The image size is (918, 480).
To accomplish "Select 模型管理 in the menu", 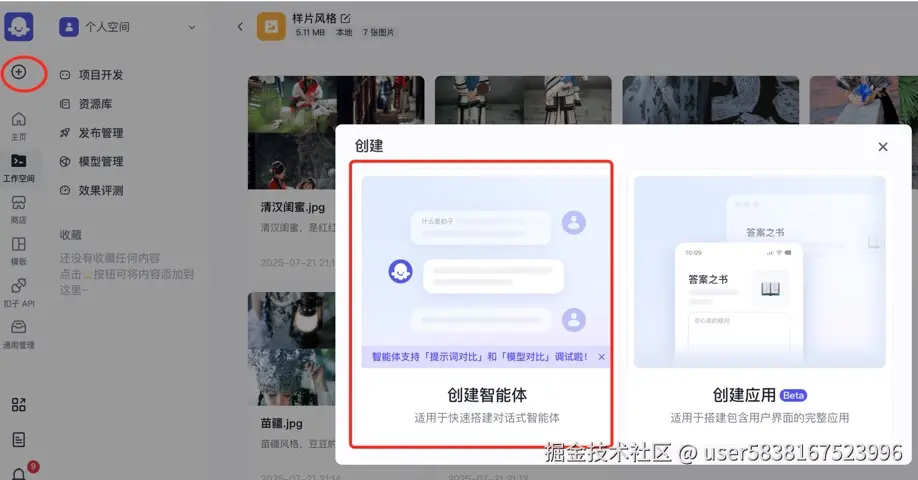I will click(x=92, y=162).
